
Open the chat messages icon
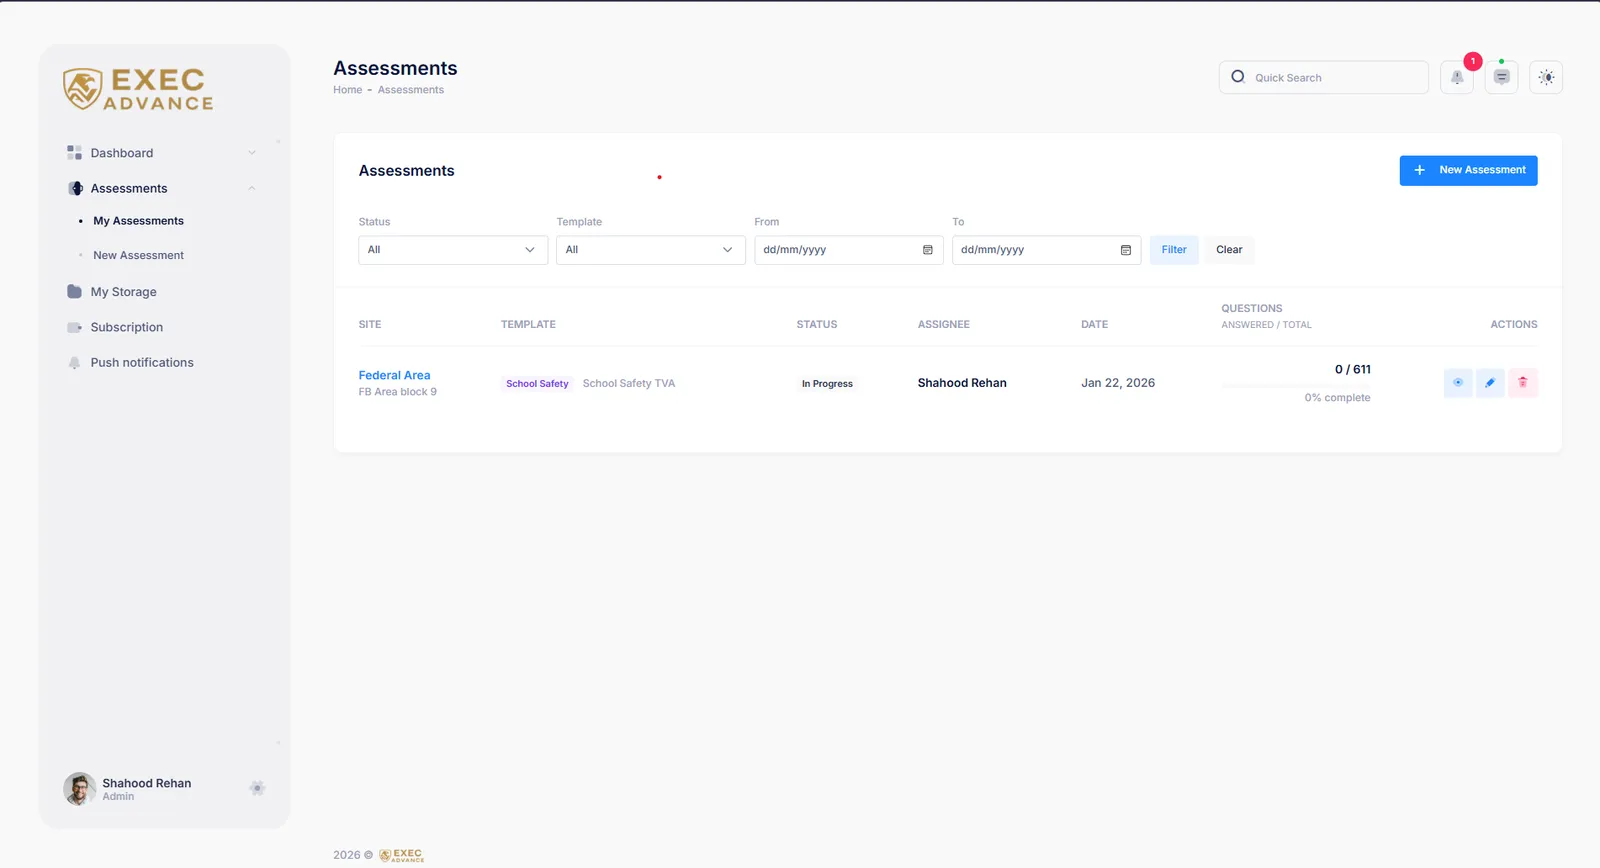click(1501, 77)
